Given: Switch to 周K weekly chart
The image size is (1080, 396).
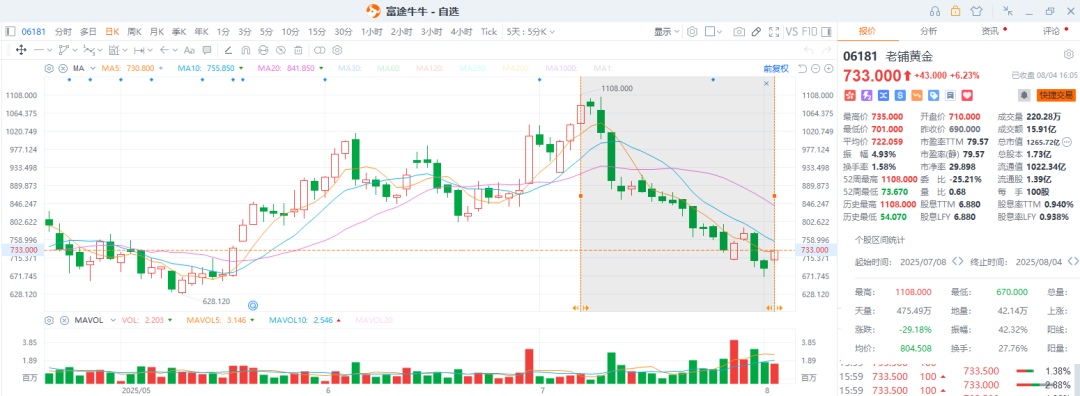Looking at the screenshot, I should pyautogui.click(x=134, y=32).
